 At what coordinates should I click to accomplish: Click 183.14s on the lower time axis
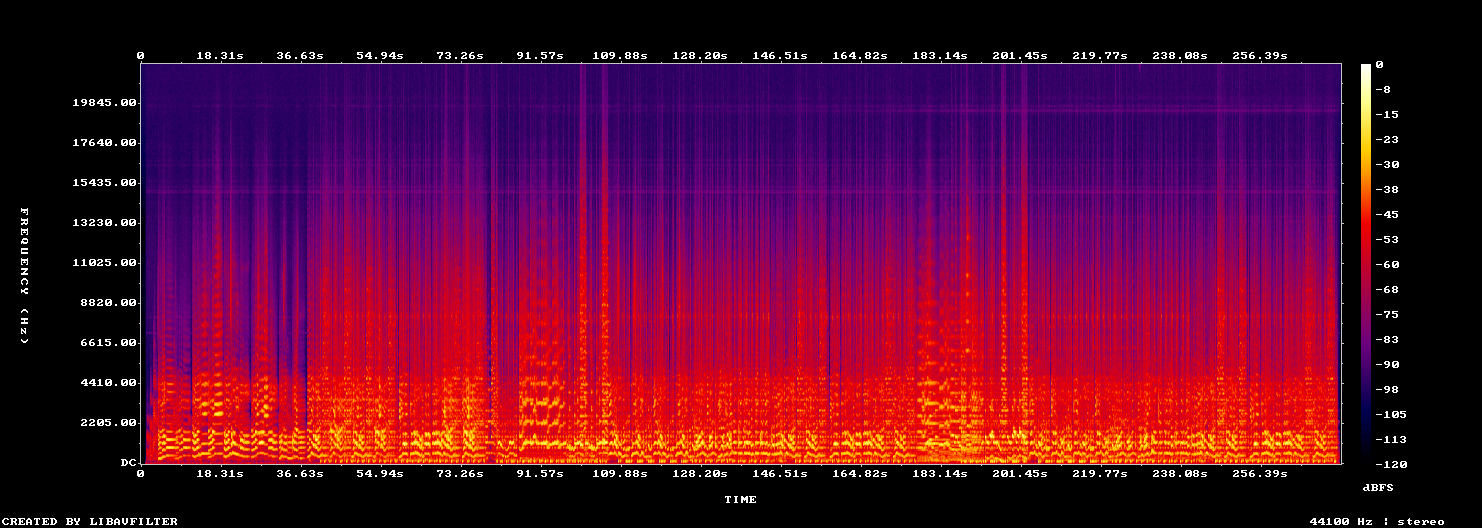940,473
